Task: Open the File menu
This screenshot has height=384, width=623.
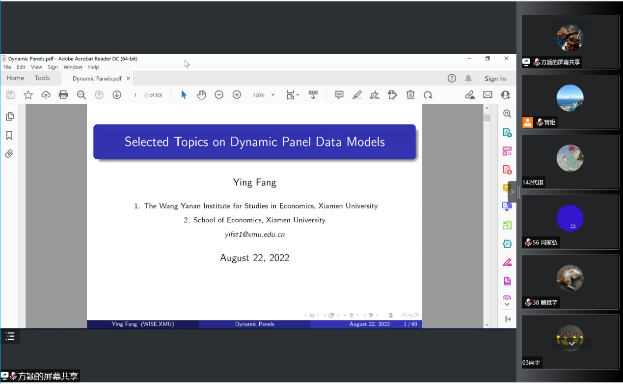Action: (x=7, y=67)
